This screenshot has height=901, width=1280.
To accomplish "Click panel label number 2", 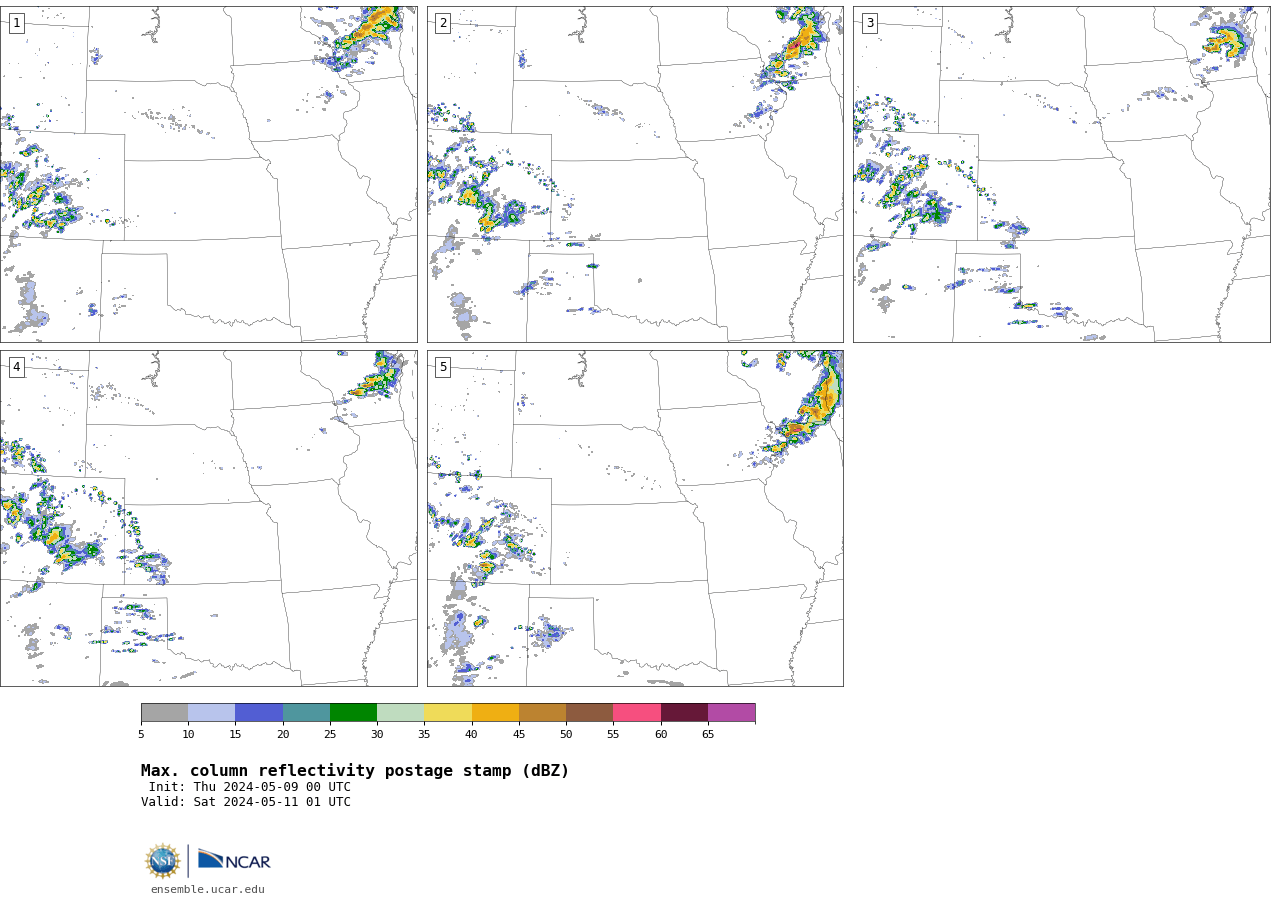I will (443, 23).
